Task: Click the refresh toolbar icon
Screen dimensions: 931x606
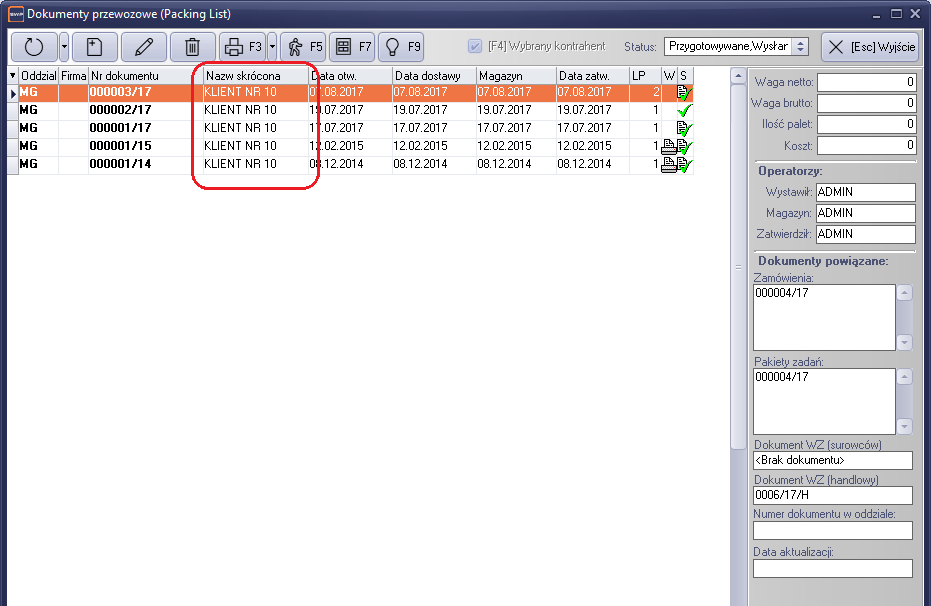Action: point(34,47)
